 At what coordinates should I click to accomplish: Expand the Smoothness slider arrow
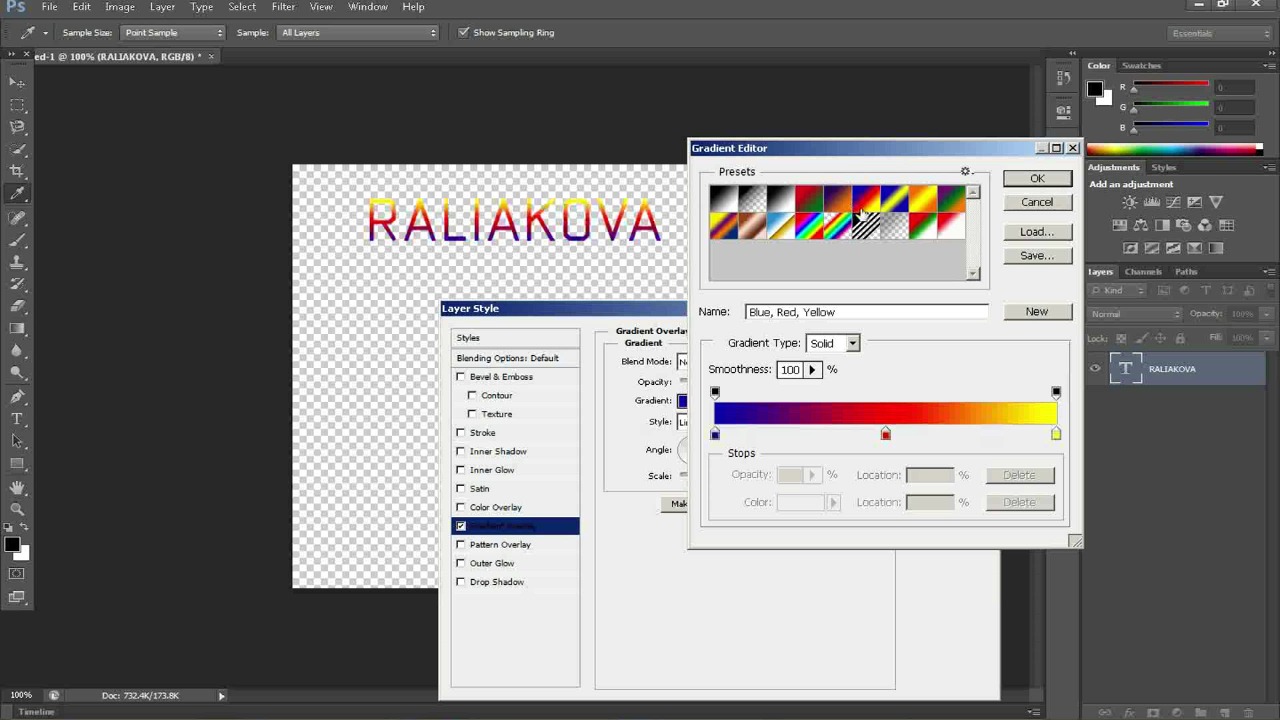[812, 370]
